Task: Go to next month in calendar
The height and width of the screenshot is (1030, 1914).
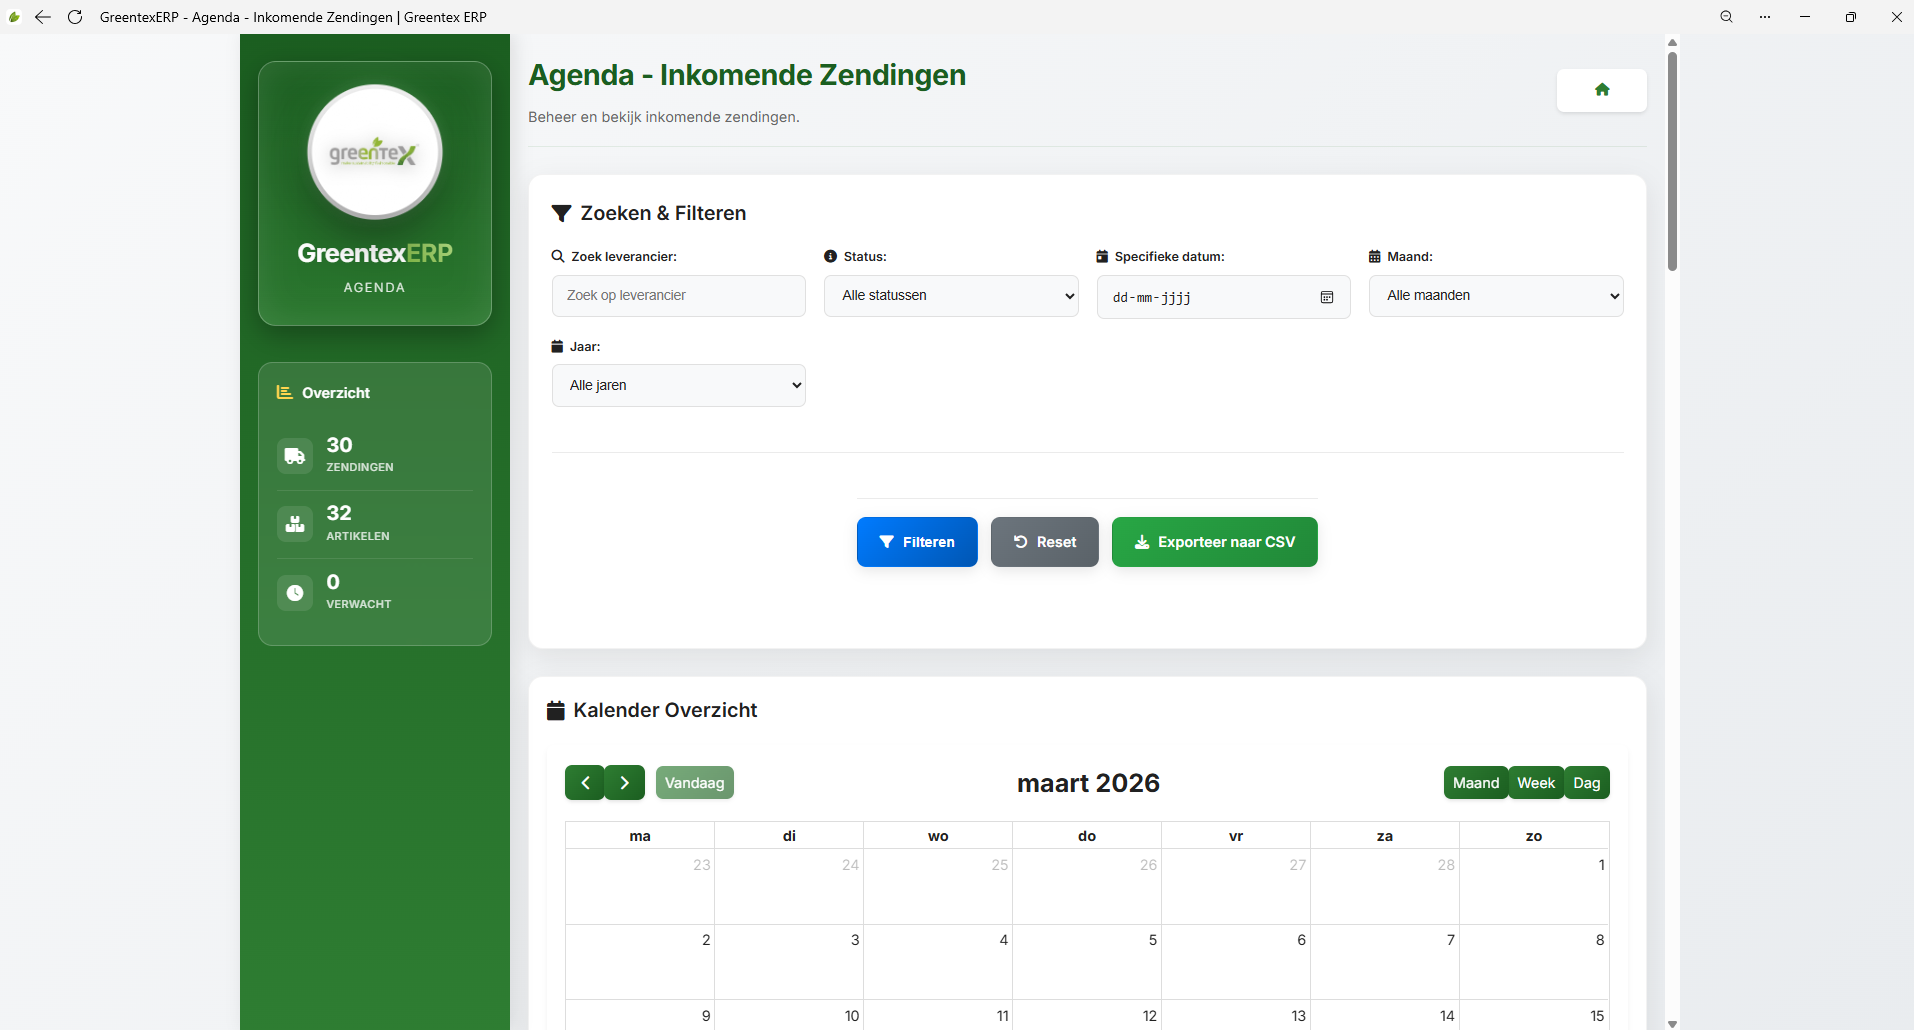Action: tap(625, 783)
